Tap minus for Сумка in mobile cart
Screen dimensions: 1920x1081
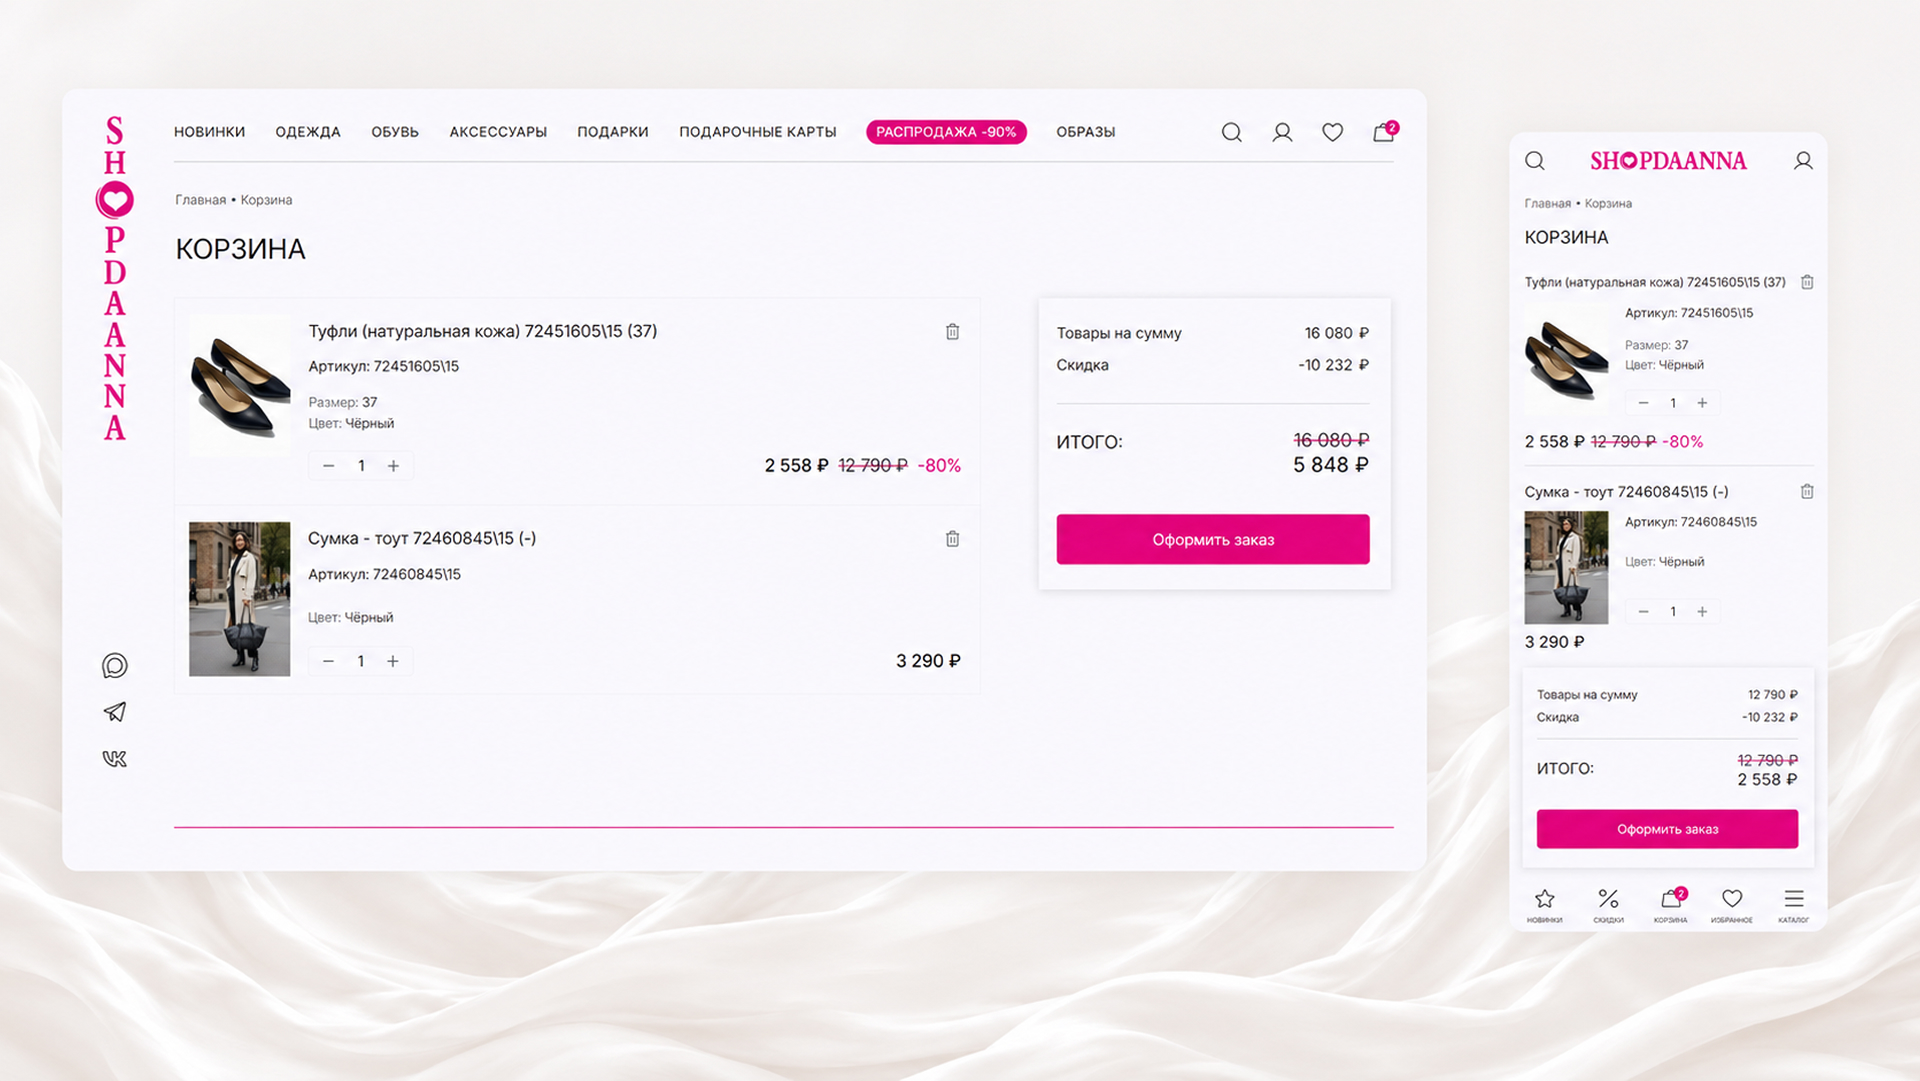click(1643, 612)
